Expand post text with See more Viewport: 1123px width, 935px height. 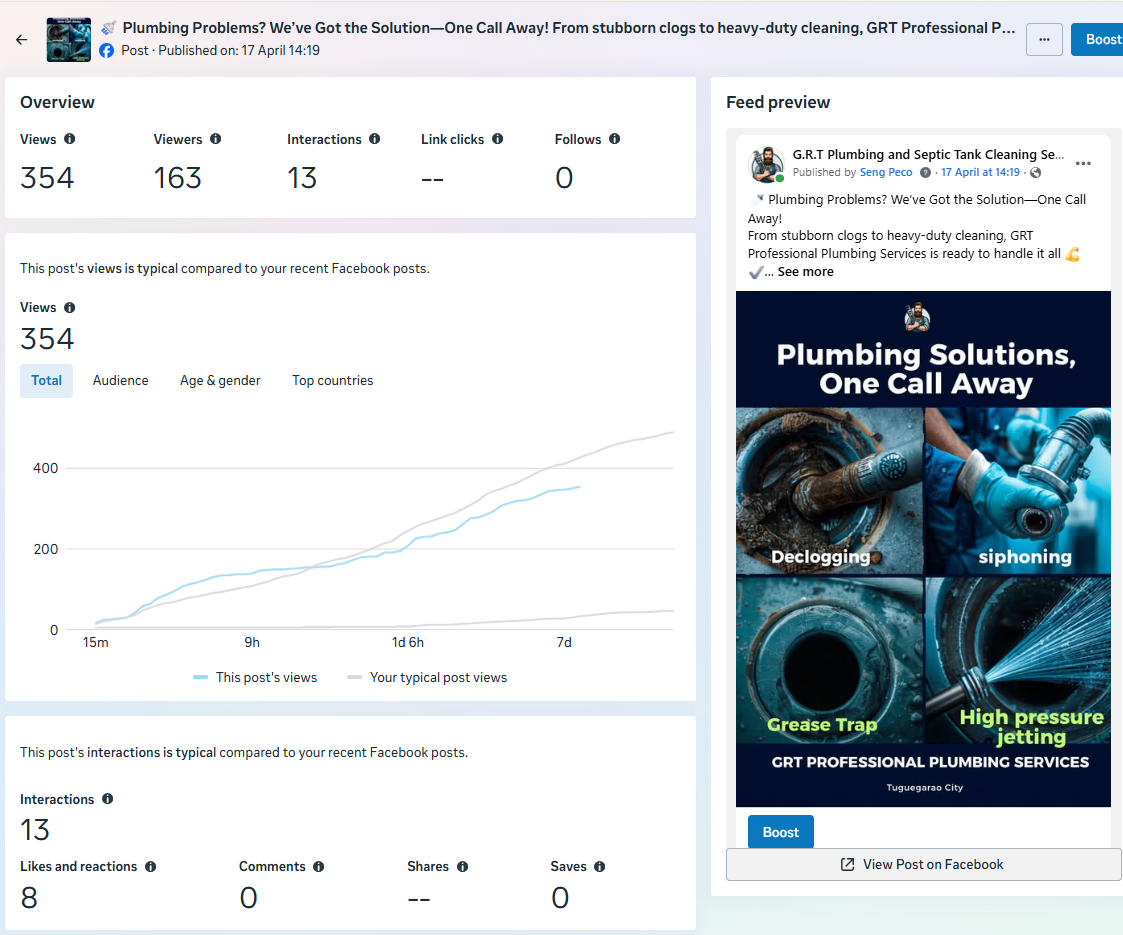point(806,272)
